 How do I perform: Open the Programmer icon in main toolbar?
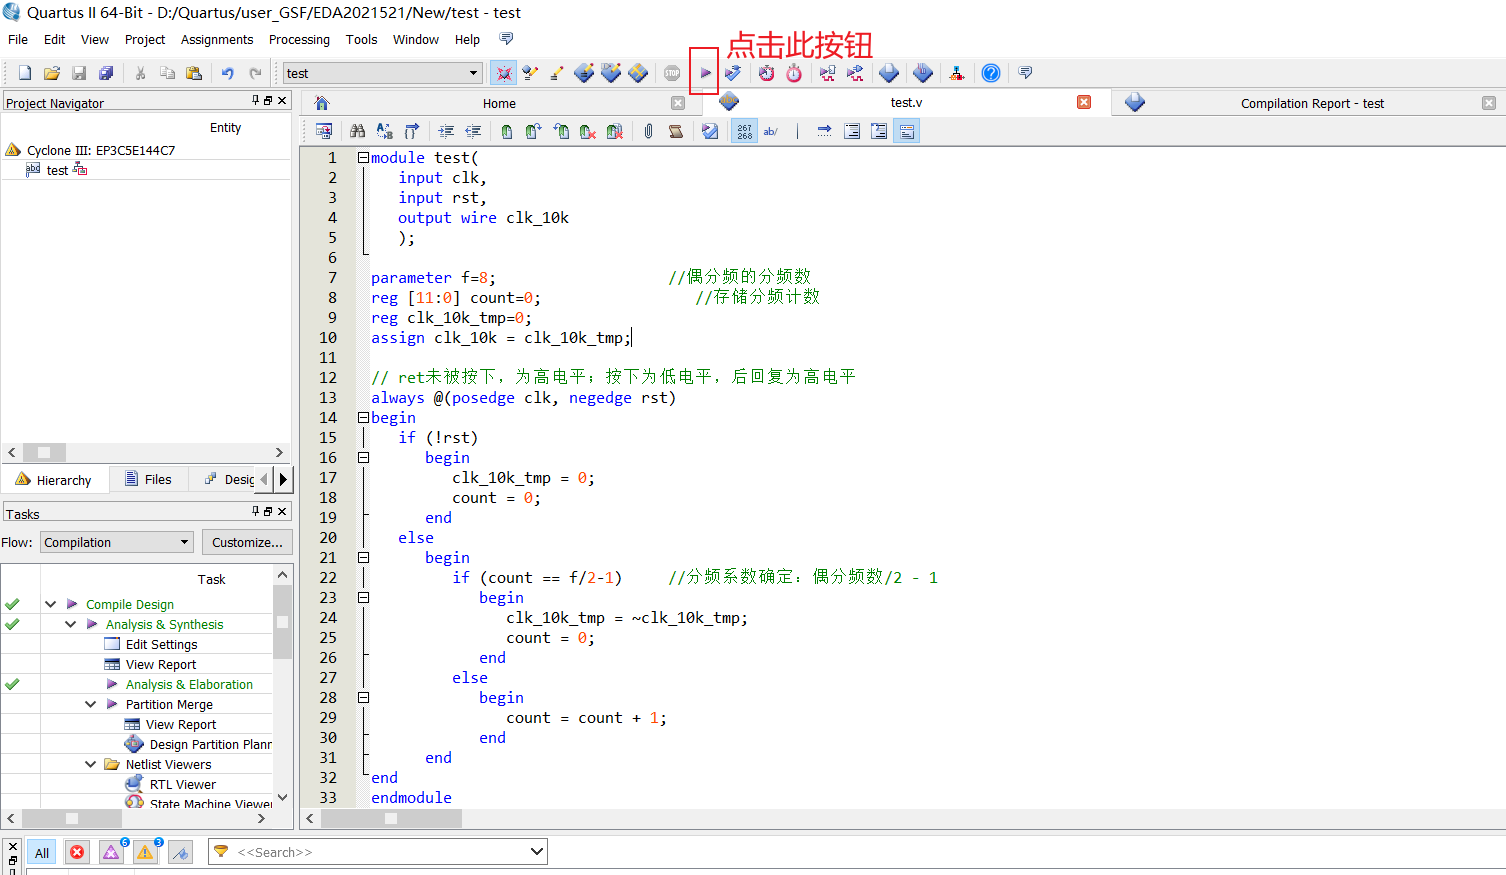click(923, 73)
